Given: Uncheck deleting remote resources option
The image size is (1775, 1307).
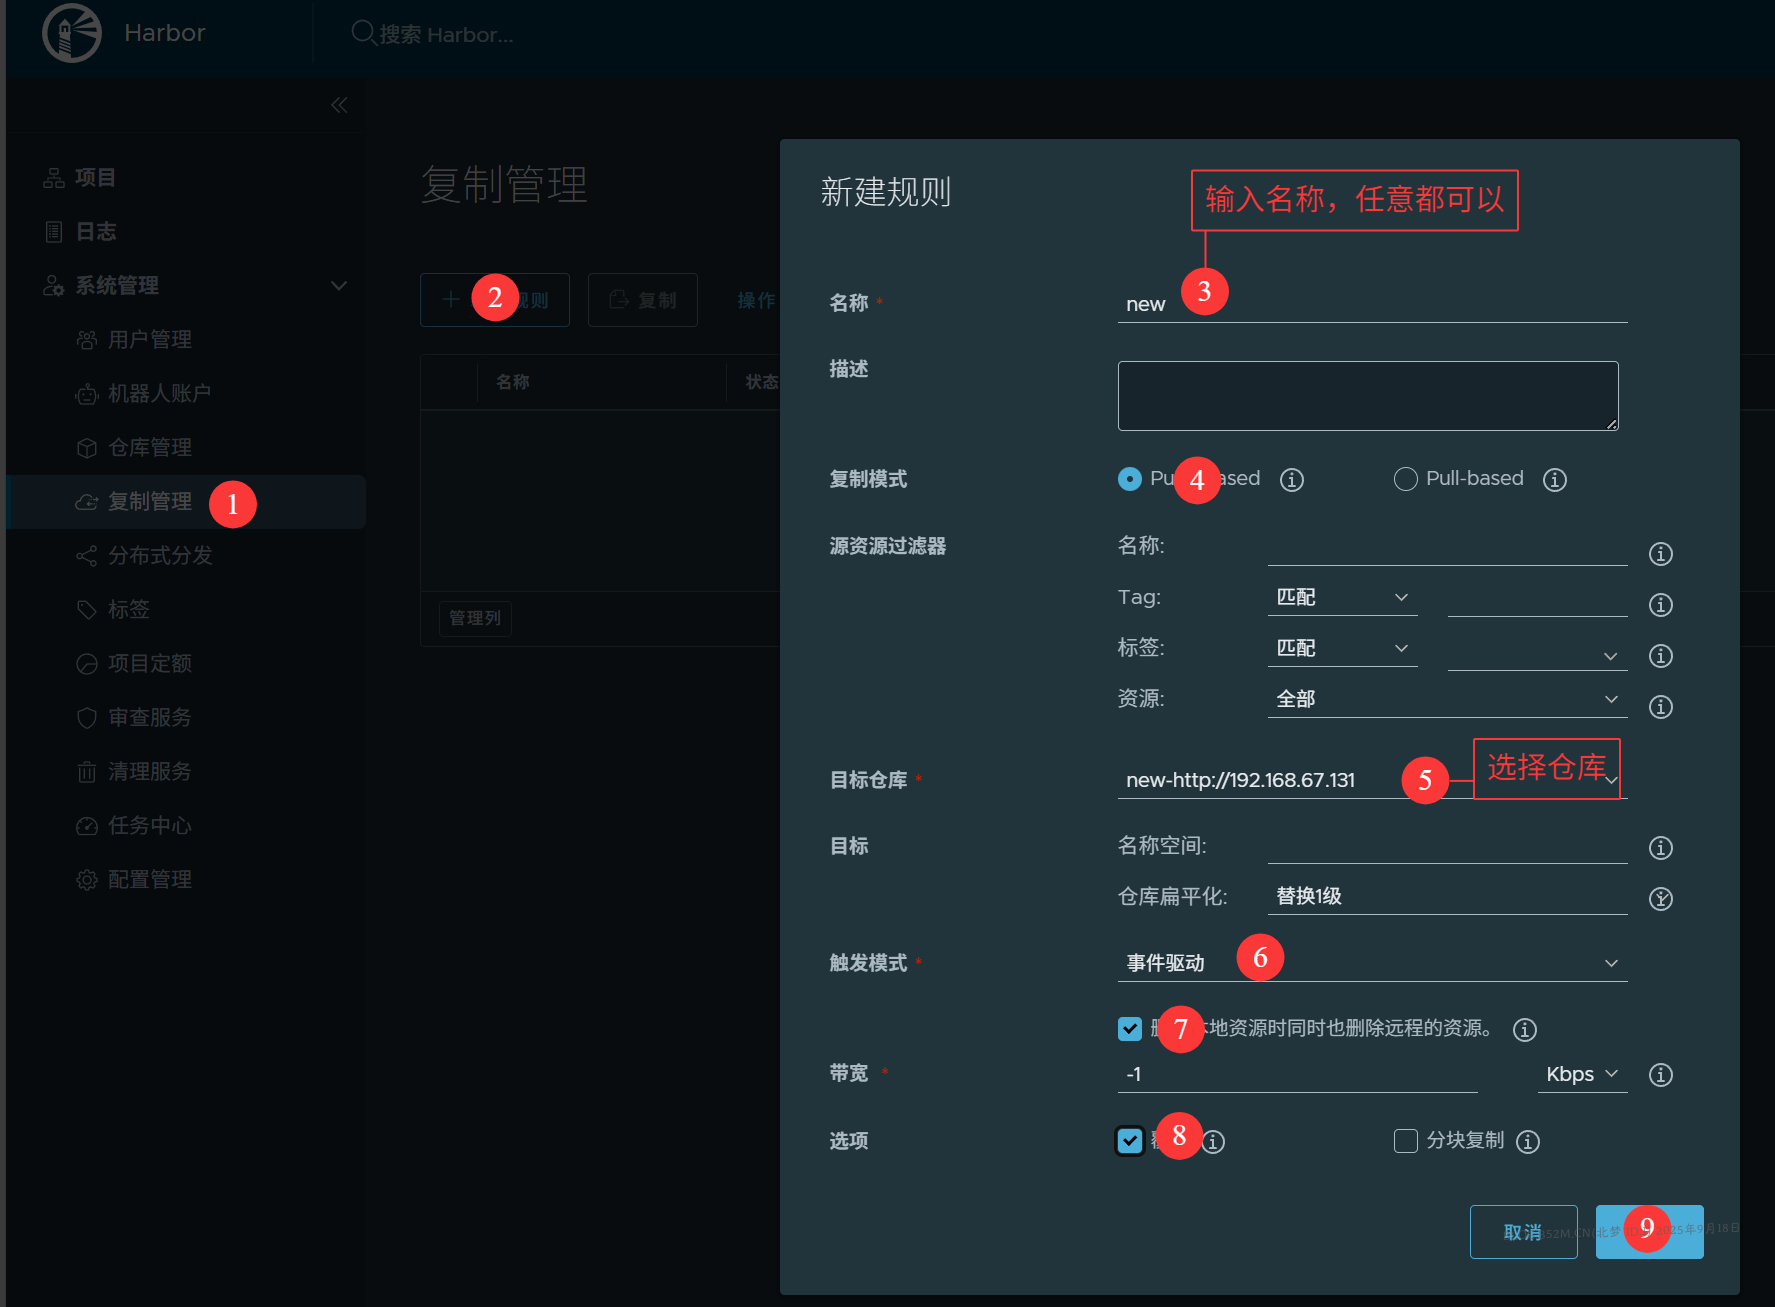Looking at the screenshot, I should coord(1129,1028).
